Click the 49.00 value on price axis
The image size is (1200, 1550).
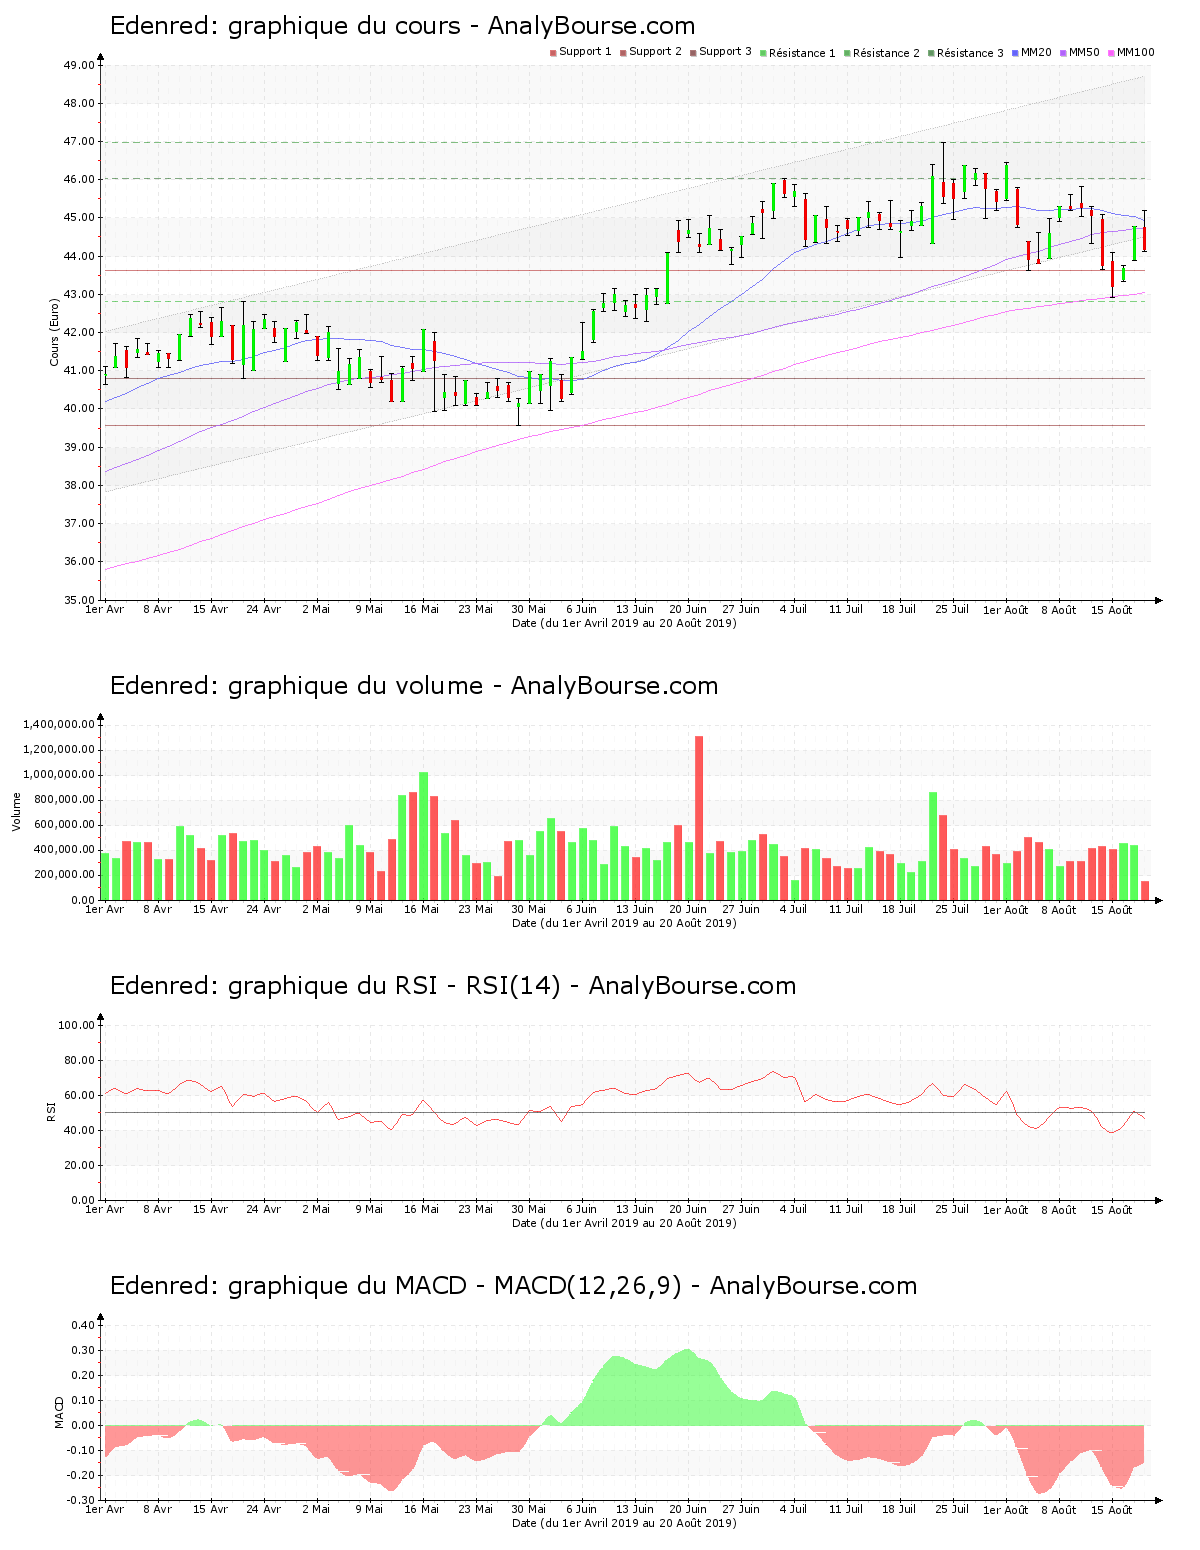point(79,66)
